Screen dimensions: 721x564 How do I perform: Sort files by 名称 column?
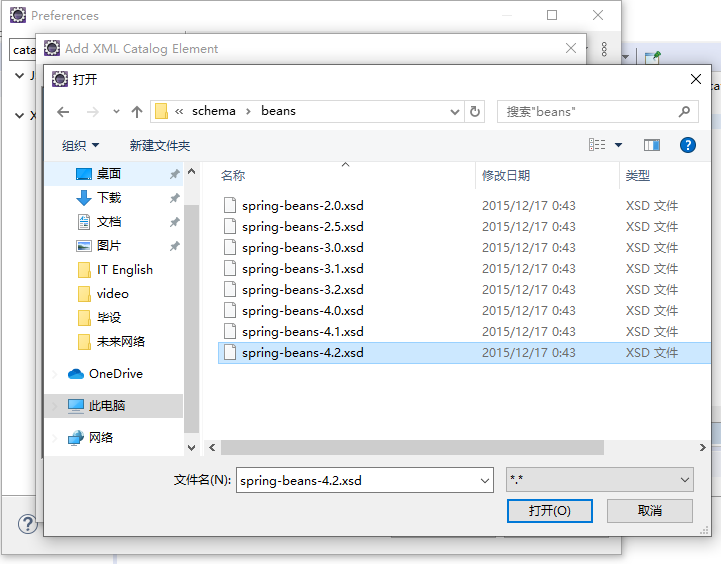pos(233,176)
